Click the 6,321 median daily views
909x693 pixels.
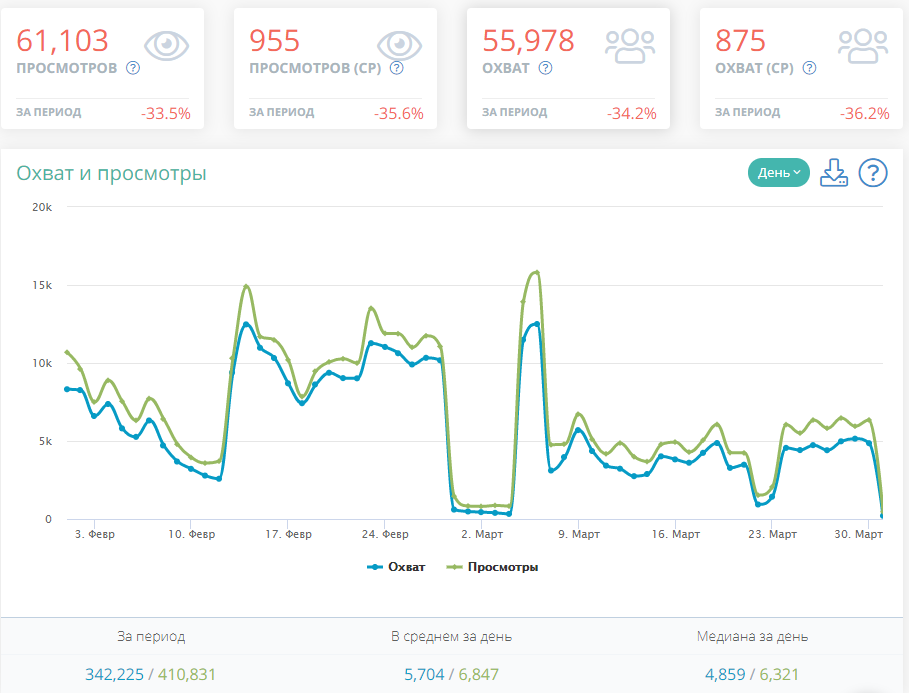(x=779, y=674)
